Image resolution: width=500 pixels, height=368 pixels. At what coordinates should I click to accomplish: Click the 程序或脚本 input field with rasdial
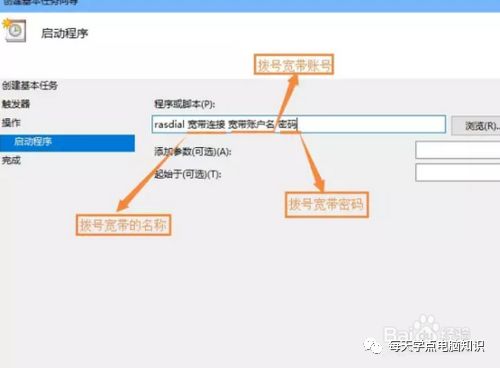299,124
